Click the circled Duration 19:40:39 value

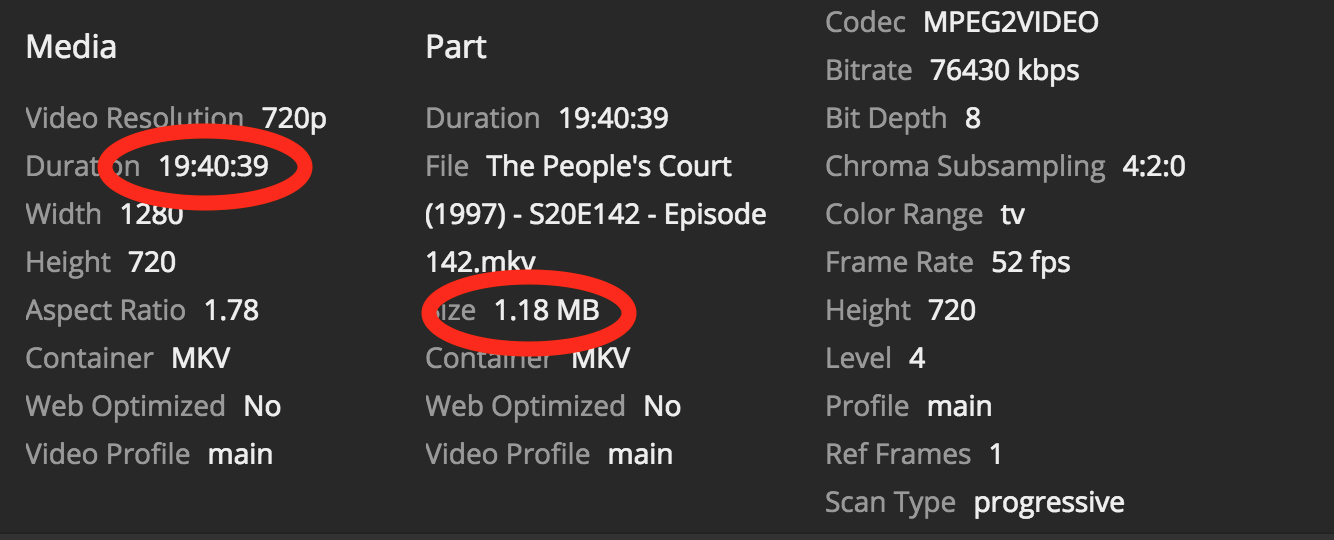(x=214, y=166)
